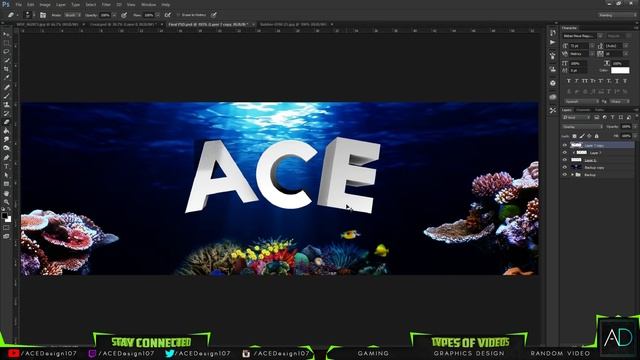
Task: Hide the Layer 7 copy layer
Action: pyautogui.click(x=565, y=145)
